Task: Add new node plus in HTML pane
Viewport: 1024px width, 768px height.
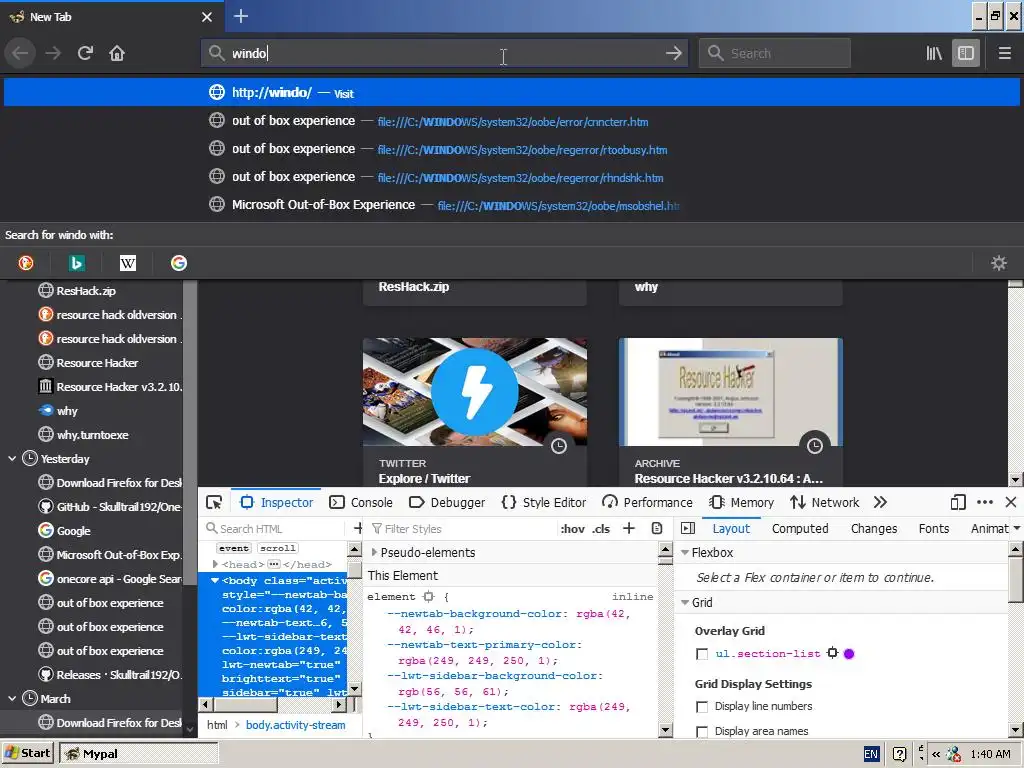Action: pos(357,528)
